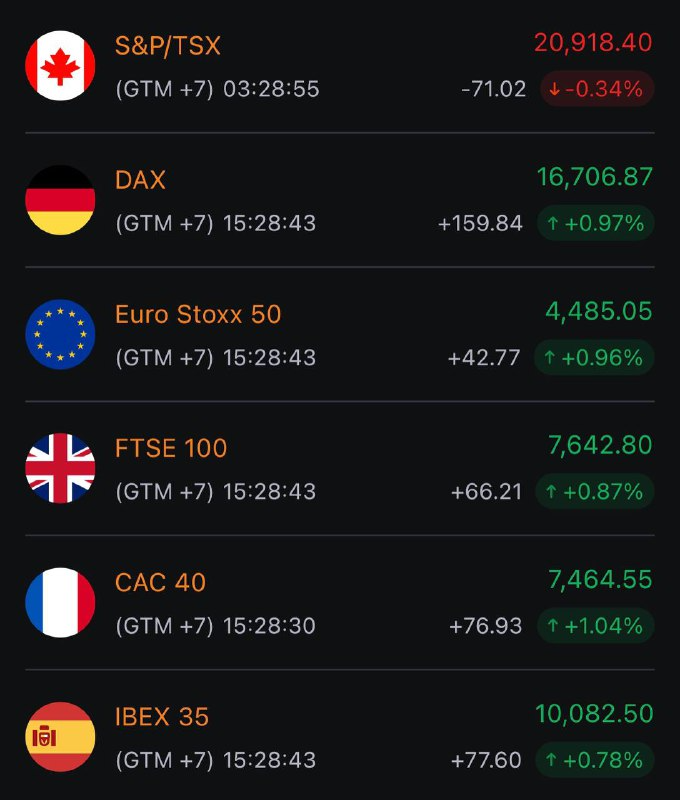Open the DAX index name
The image size is (680, 800).
(x=140, y=180)
